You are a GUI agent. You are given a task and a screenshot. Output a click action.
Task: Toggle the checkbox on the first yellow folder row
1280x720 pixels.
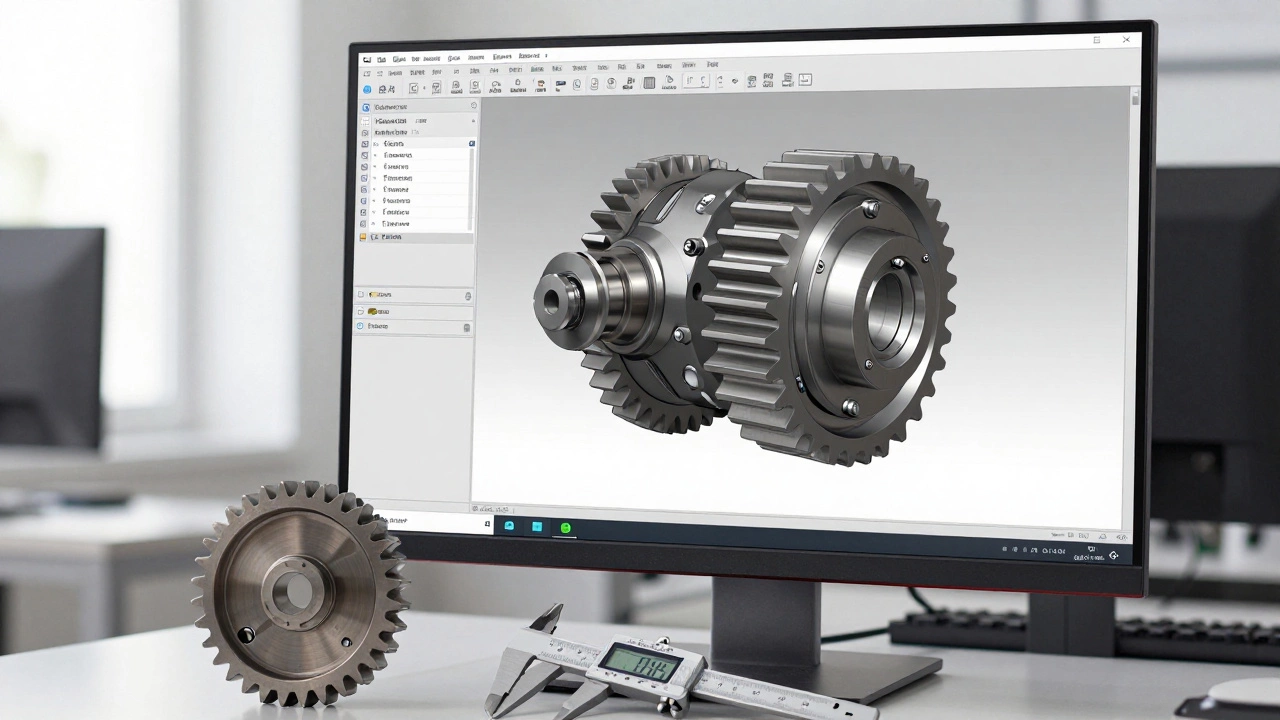[361, 295]
